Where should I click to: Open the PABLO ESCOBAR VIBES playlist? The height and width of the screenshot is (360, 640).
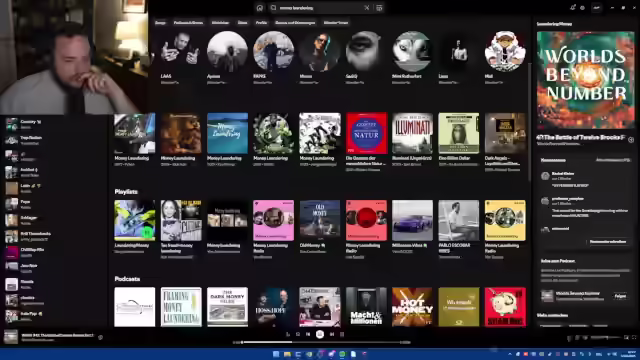459,220
